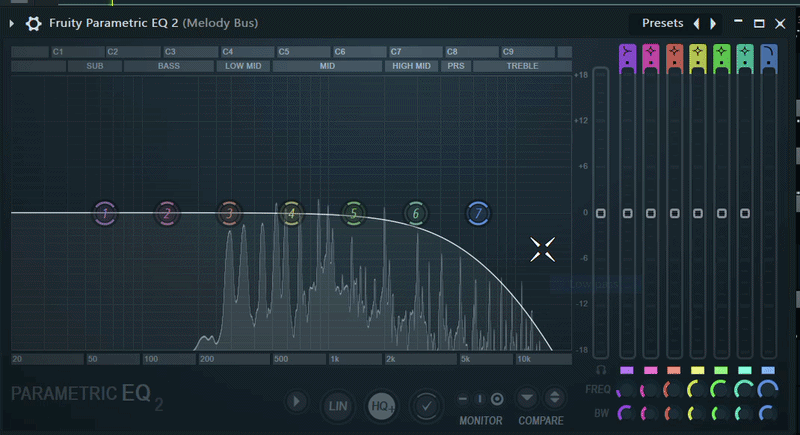Open the plugin menu triangle beside the gear

pos(11,23)
